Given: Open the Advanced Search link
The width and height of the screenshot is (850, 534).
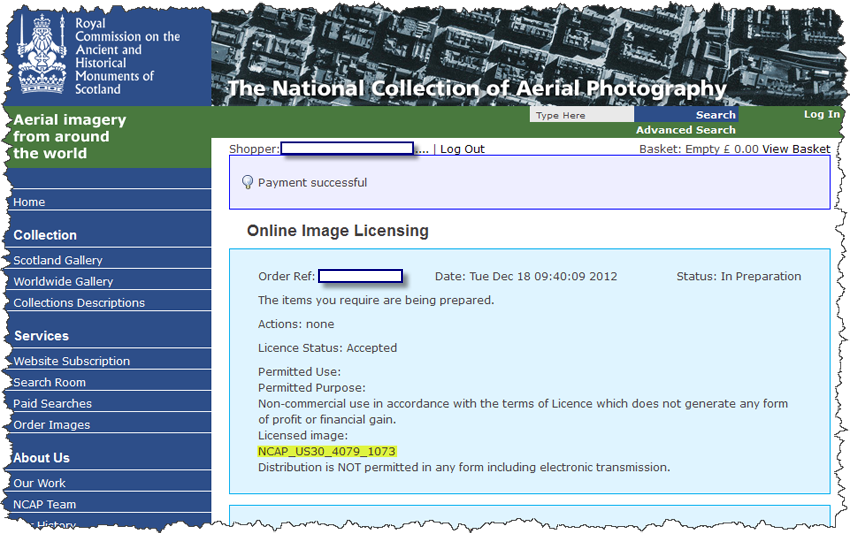Looking at the screenshot, I should click(x=685, y=130).
